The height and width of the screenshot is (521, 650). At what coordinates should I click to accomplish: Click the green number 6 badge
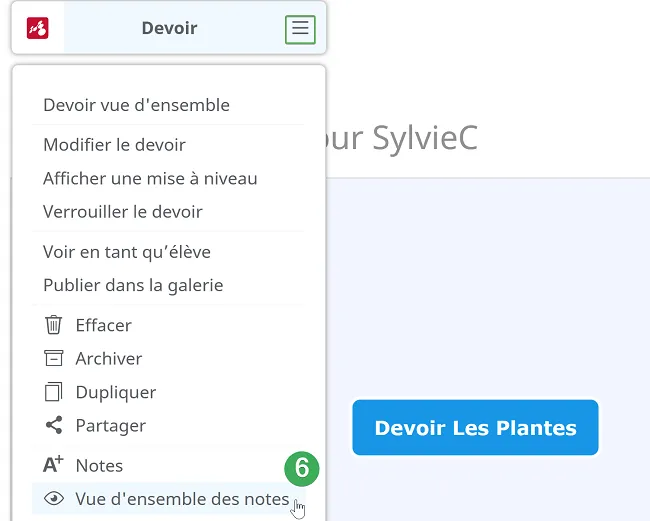tap(302, 469)
